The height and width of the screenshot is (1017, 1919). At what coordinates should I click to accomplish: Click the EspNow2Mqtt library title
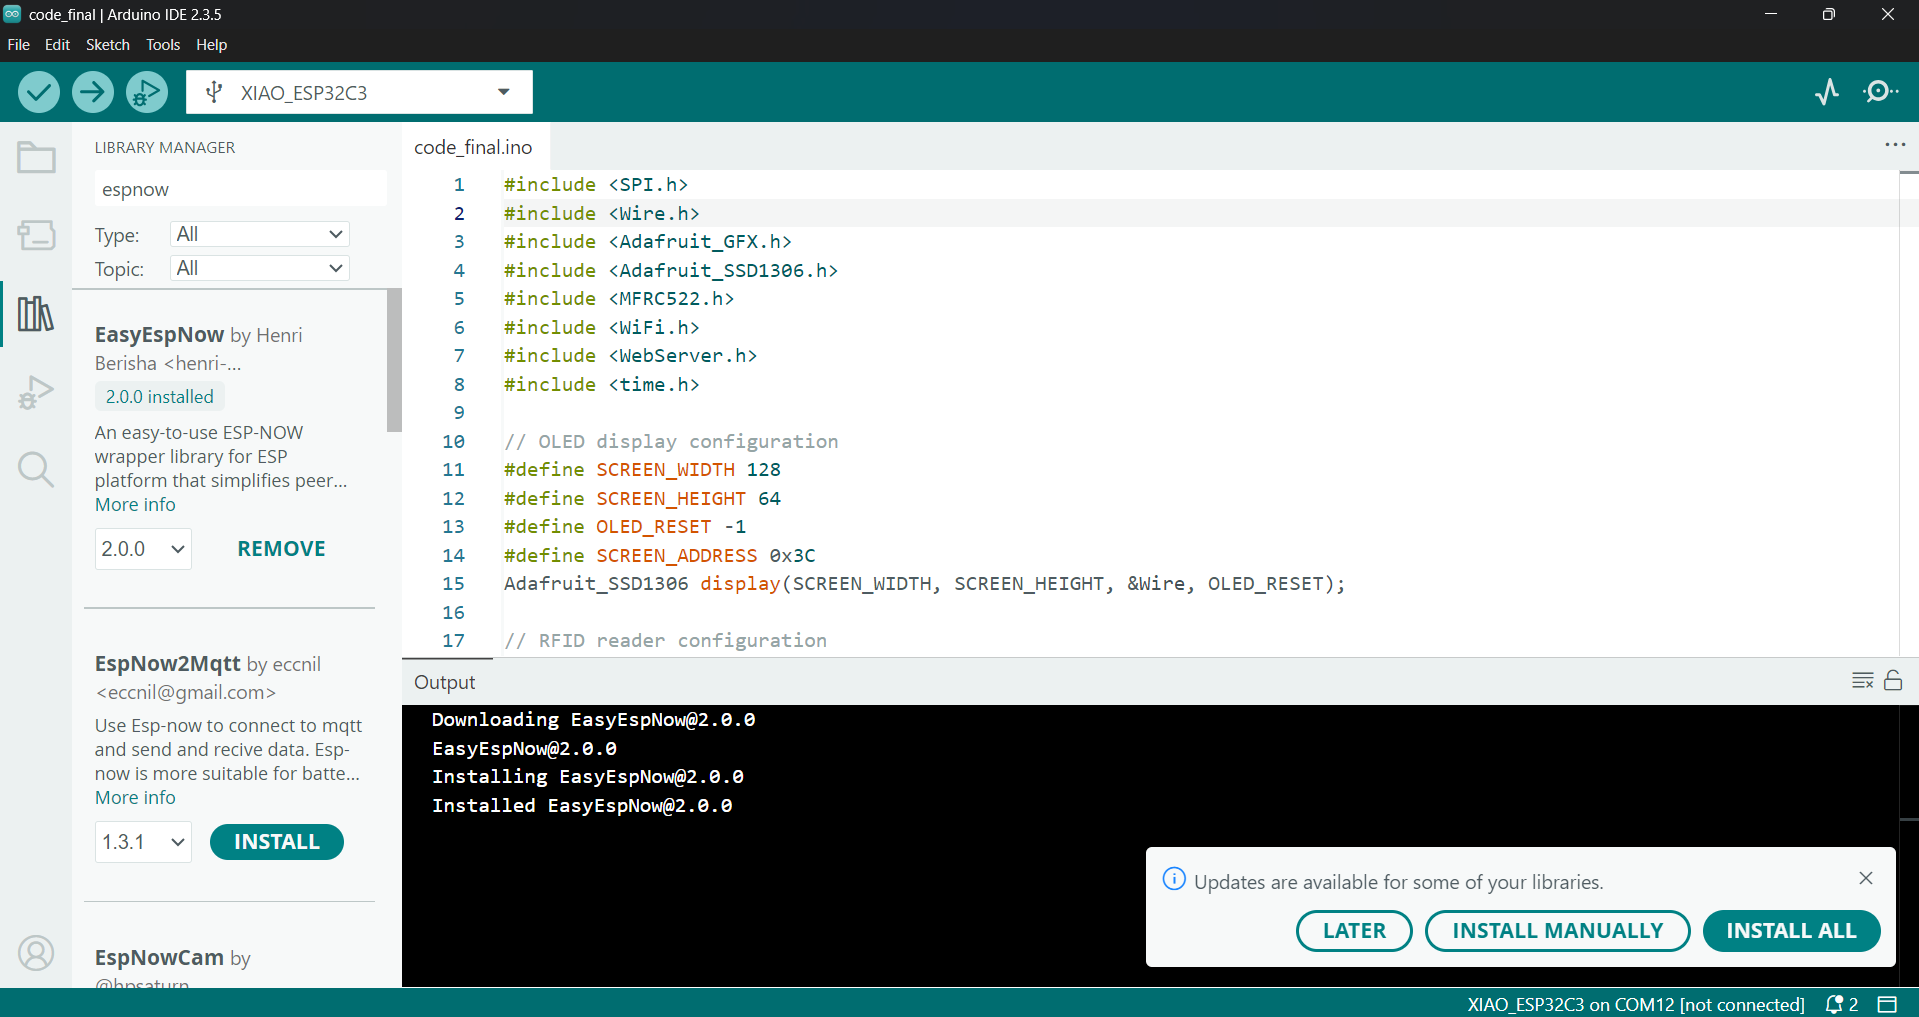[167, 663]
